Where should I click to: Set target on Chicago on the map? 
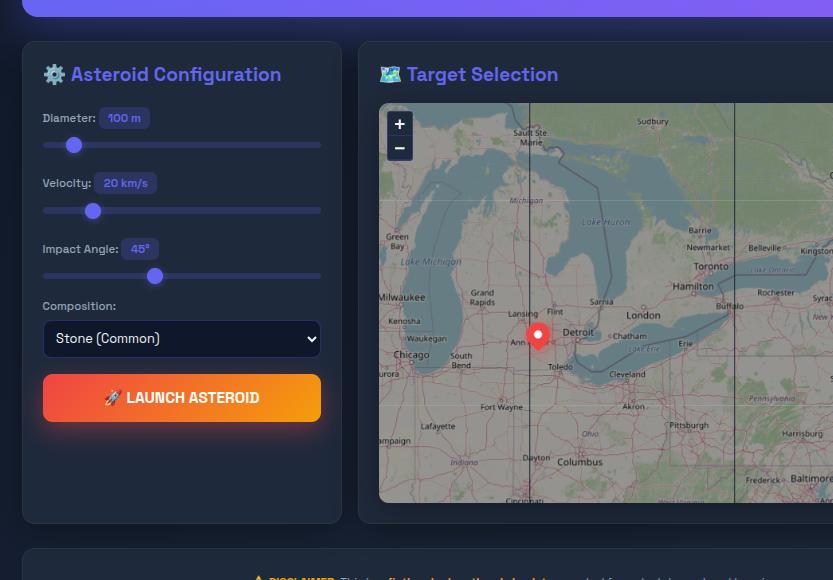pos(411,355)
